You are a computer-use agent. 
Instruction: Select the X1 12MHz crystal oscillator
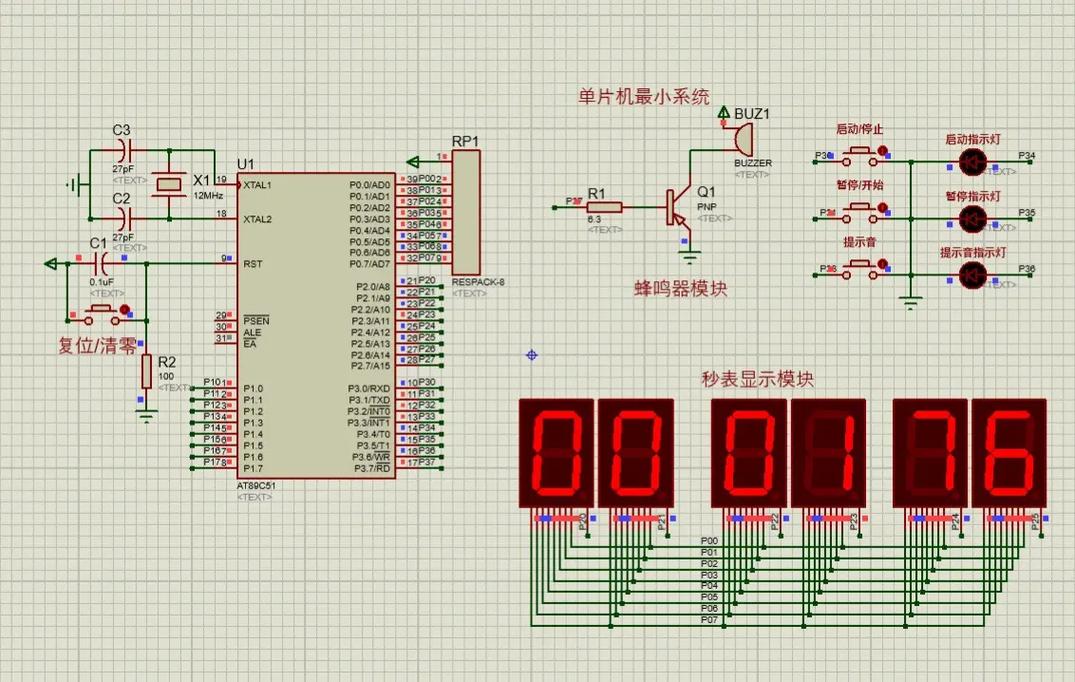click(167, 185)
